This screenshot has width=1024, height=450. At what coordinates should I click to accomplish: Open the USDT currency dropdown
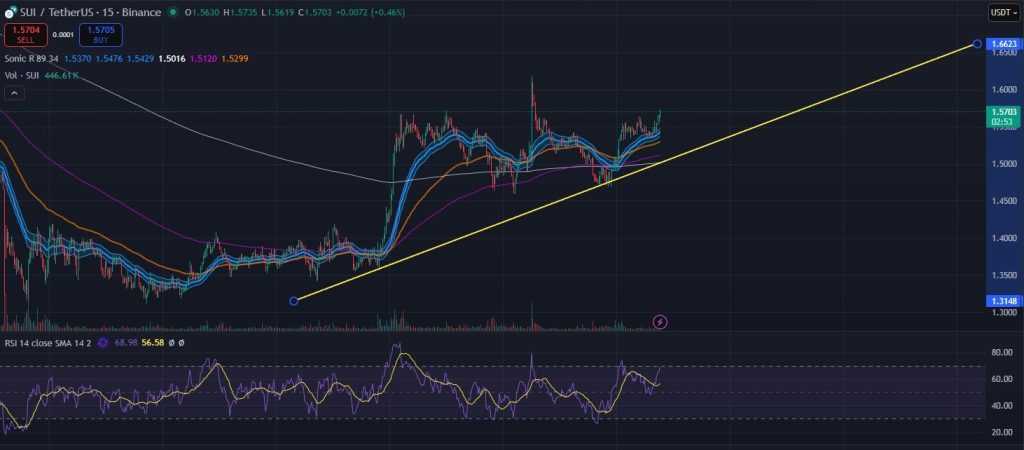[1000, 13]
